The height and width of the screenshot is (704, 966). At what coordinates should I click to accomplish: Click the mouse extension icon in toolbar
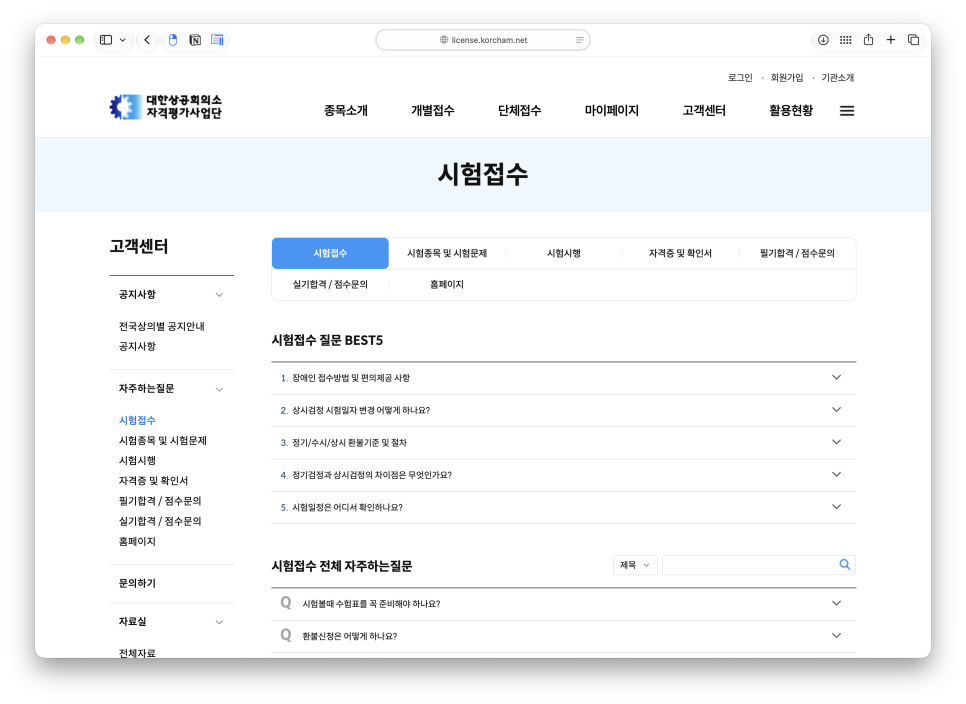(173, 40)
